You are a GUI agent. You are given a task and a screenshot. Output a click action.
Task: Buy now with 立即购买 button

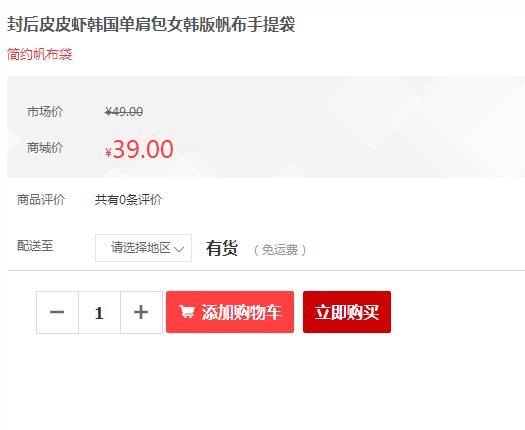(347, 312)
